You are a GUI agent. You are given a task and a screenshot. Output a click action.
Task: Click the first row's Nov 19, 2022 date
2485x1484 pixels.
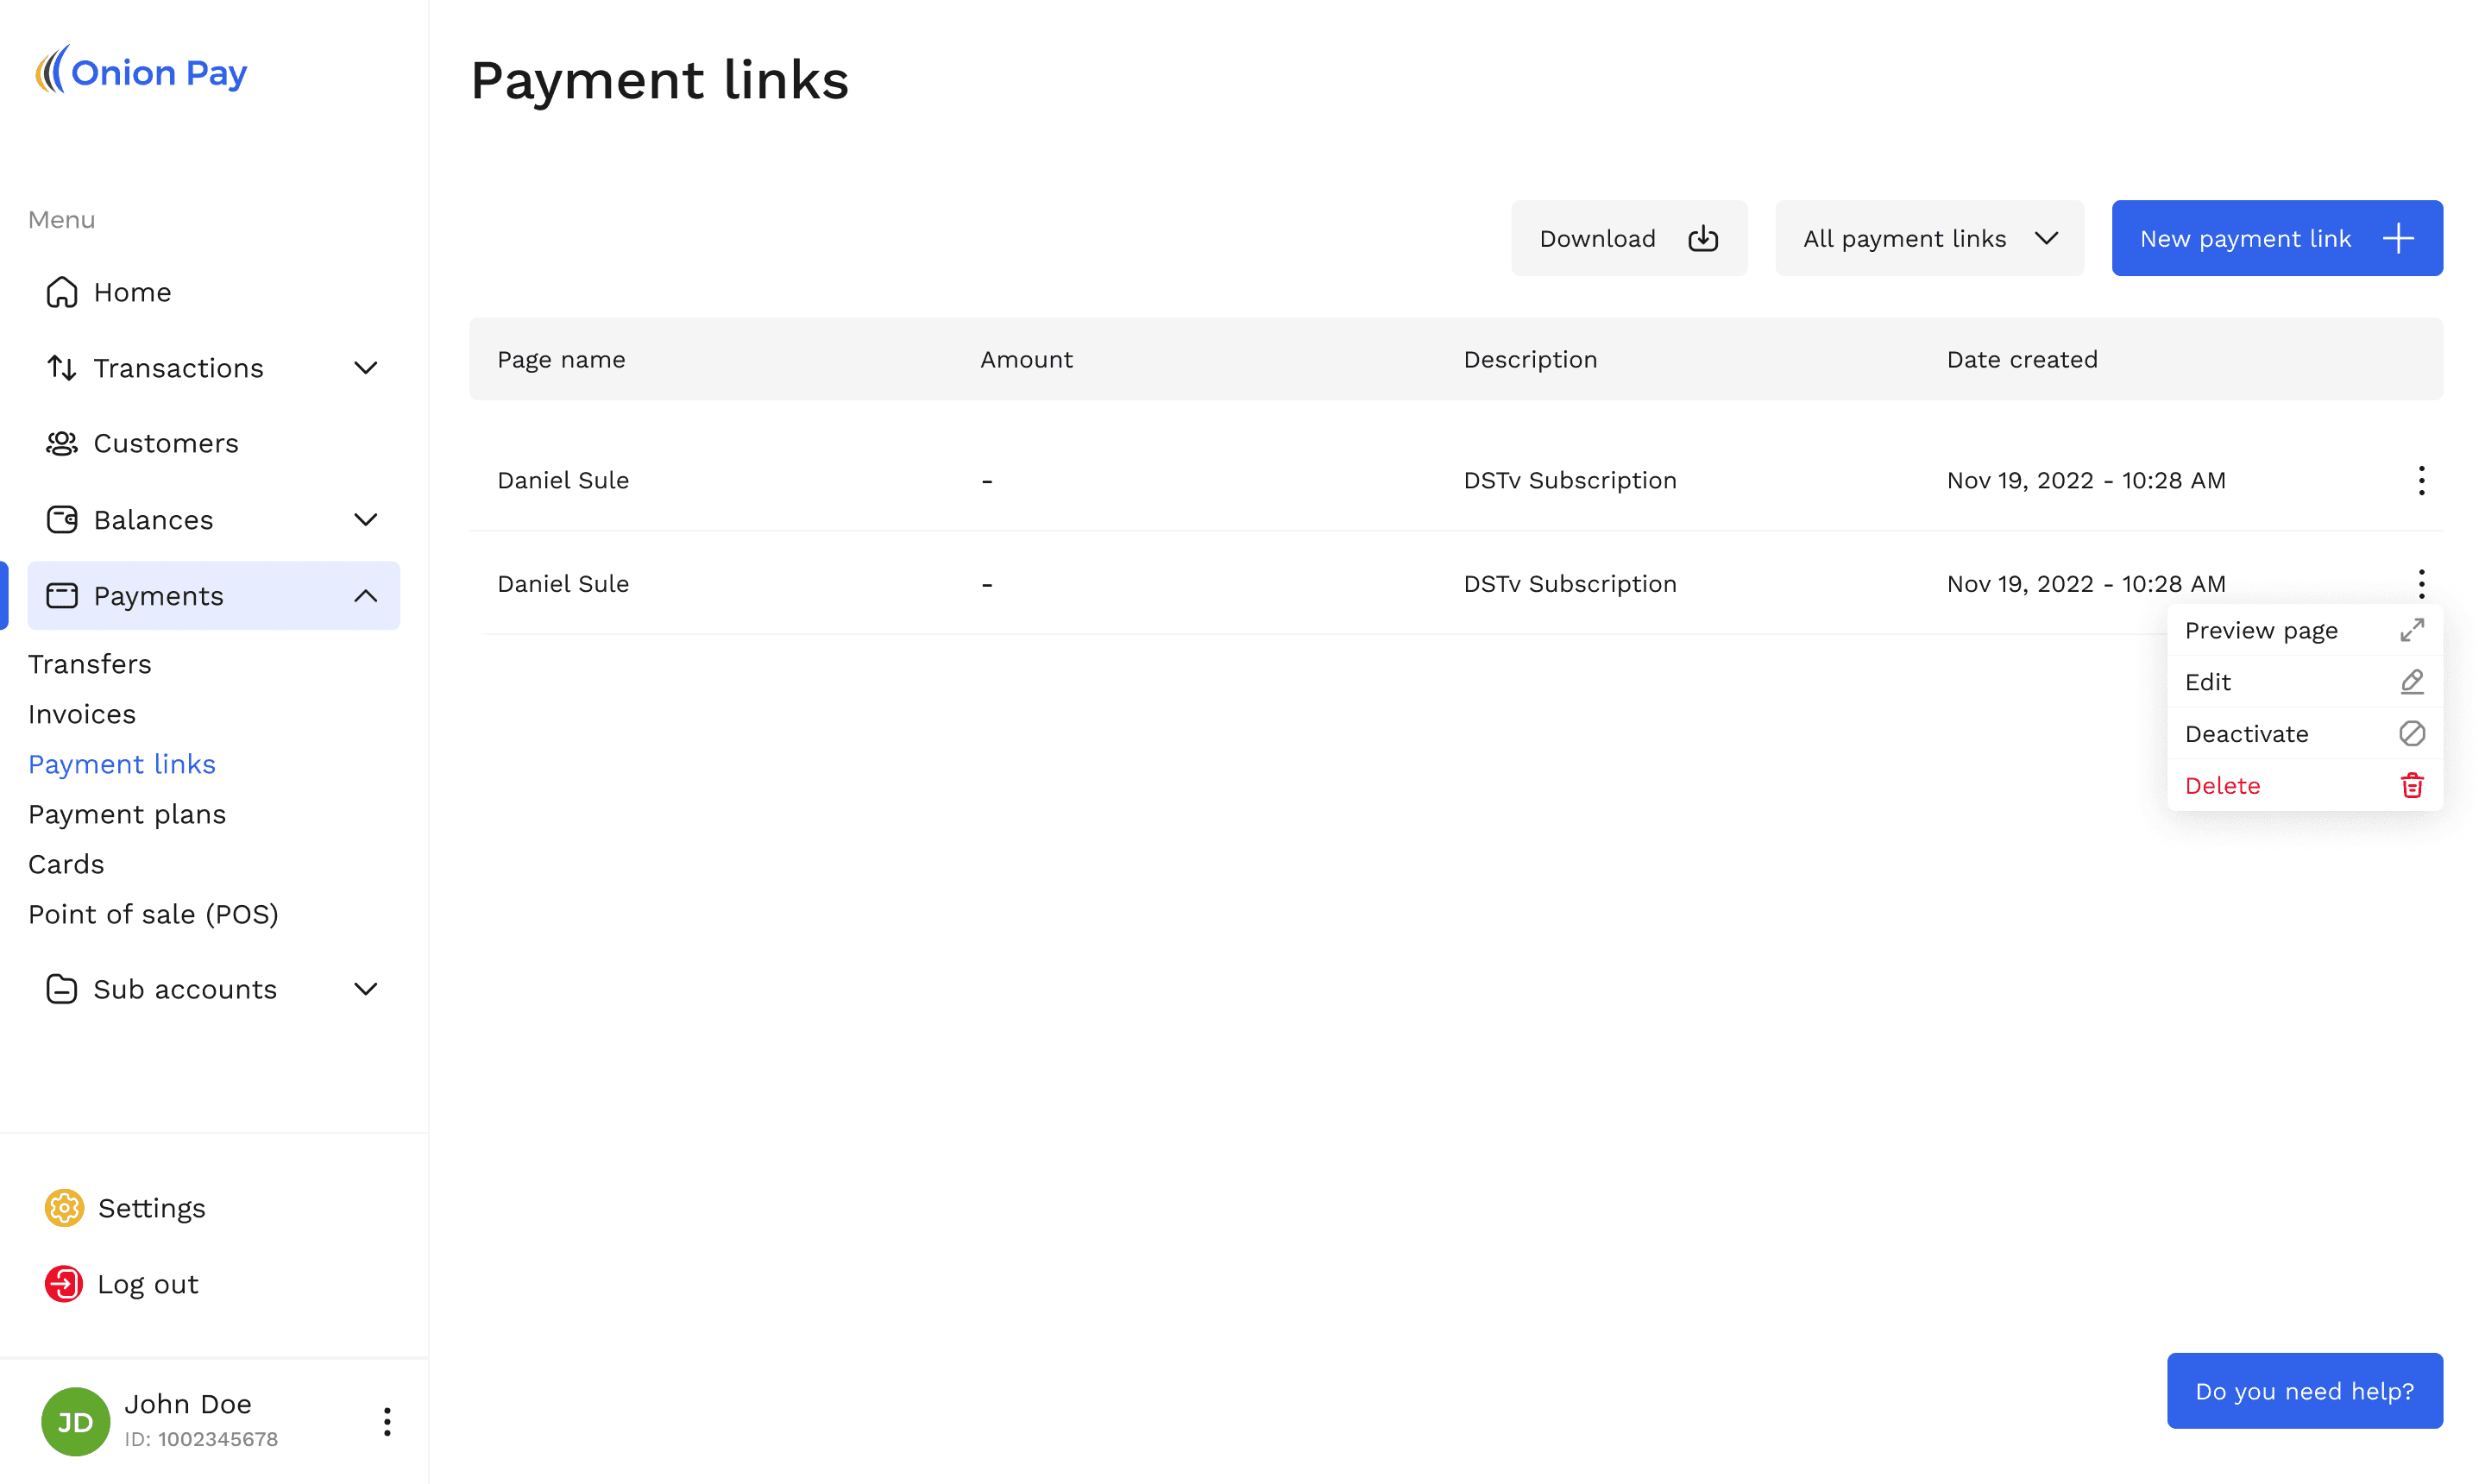tap(2086, 480)
